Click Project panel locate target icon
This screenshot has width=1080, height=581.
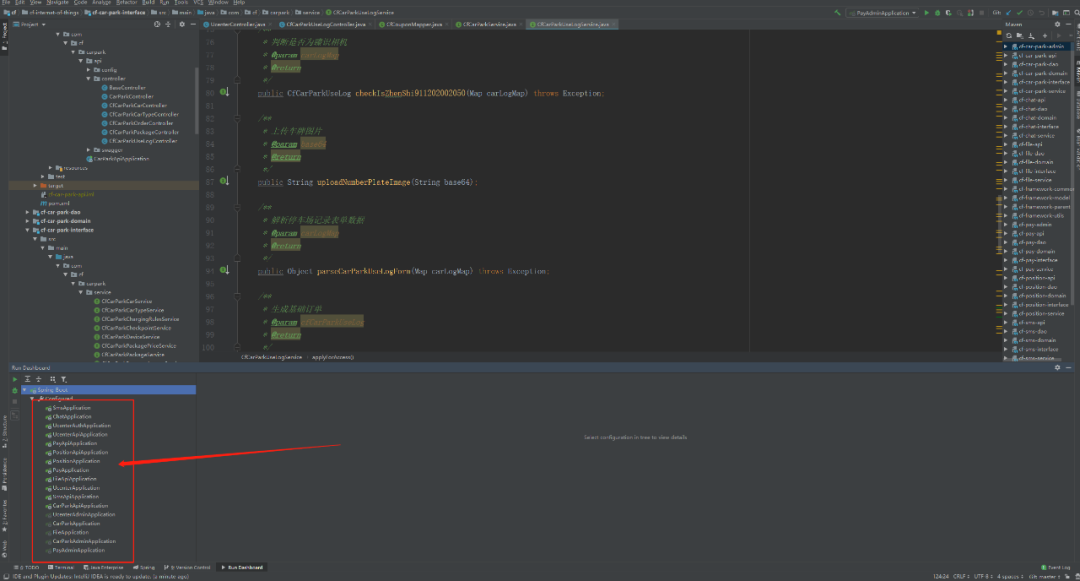(157, 24)
